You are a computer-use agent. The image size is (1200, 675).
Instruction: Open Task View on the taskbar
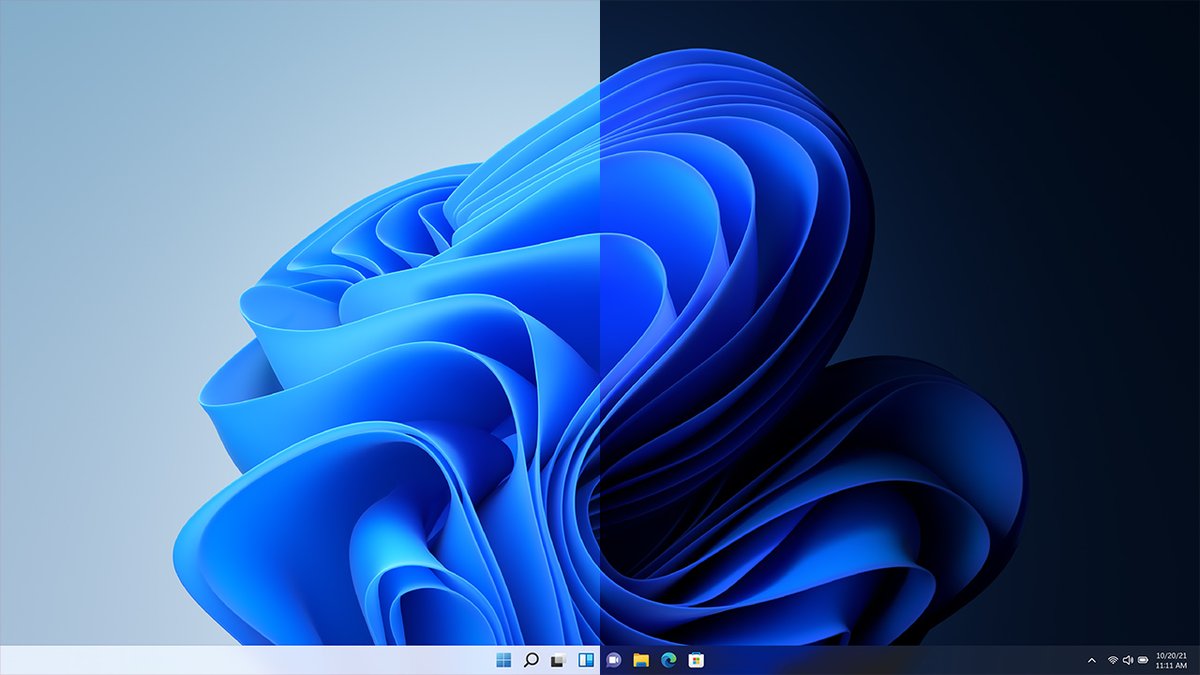click(x=559, y=660)
